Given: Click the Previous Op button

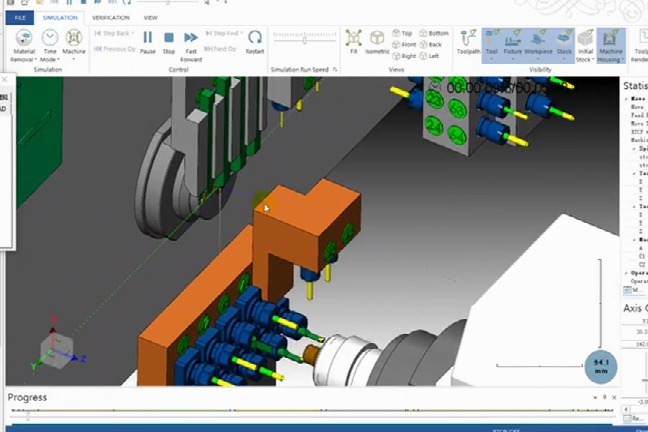Looking at the screenshot, I should click(x=114, y=49).
